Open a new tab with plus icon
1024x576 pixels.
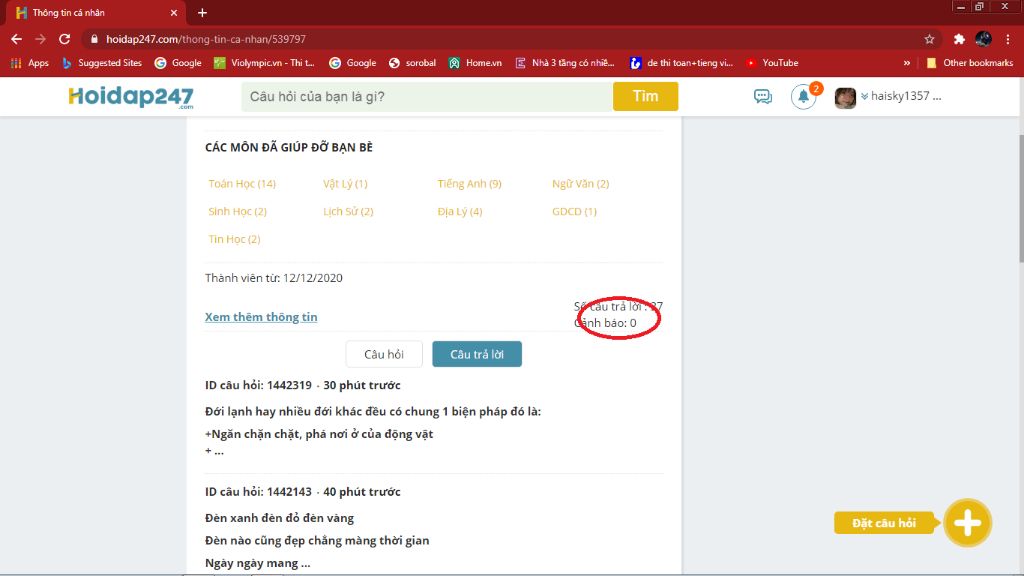tap(202, 12)
